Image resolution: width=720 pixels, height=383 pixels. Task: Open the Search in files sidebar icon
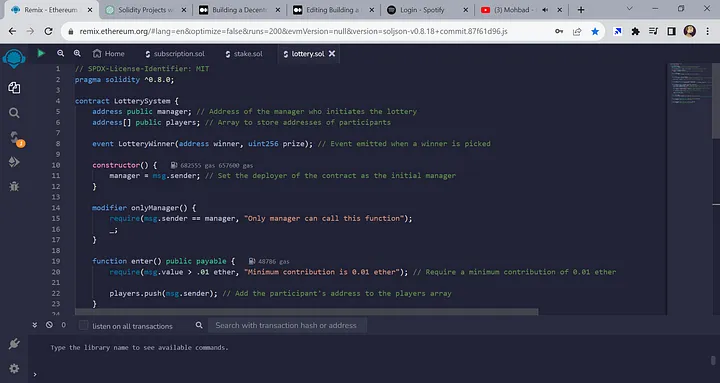(x=14, y=113)
